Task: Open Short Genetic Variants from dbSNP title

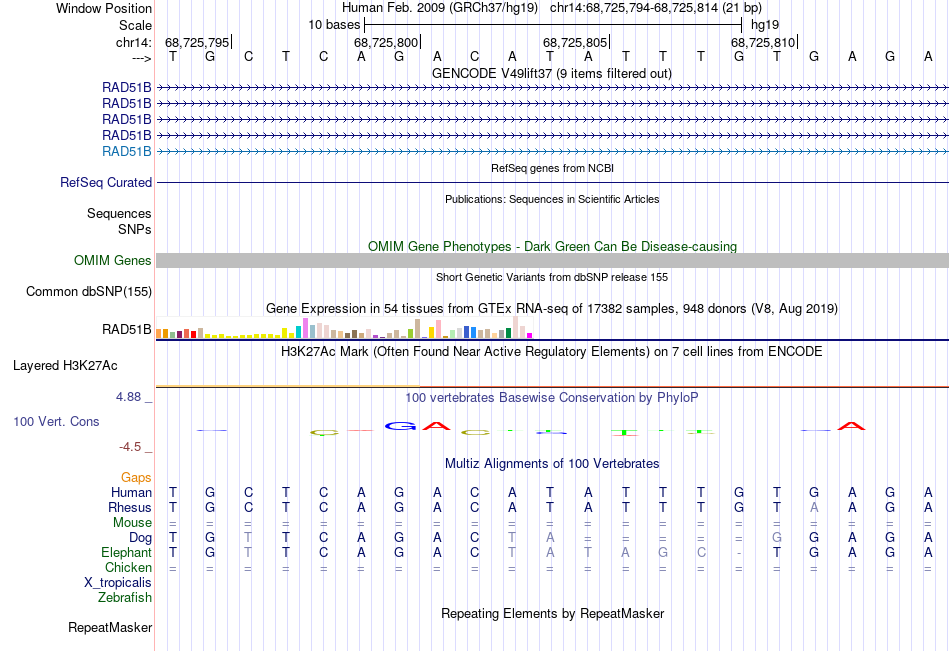Action: coord(552,277)
